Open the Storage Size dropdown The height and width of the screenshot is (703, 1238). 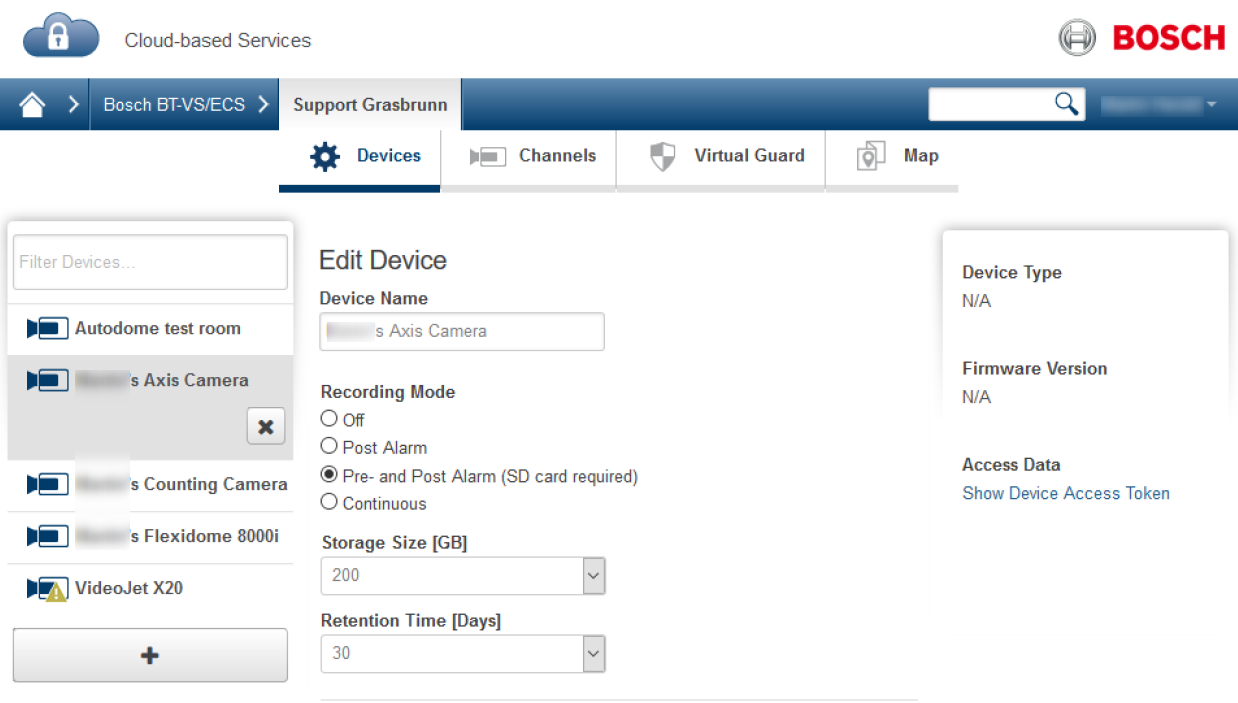(x=593, y=576)
